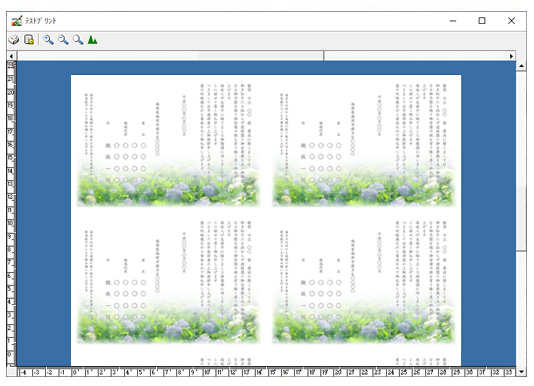Viewport: 534px width, 386px height.
Task: Click the vertical scrollbar down arrow
Action: click(521, 371)
